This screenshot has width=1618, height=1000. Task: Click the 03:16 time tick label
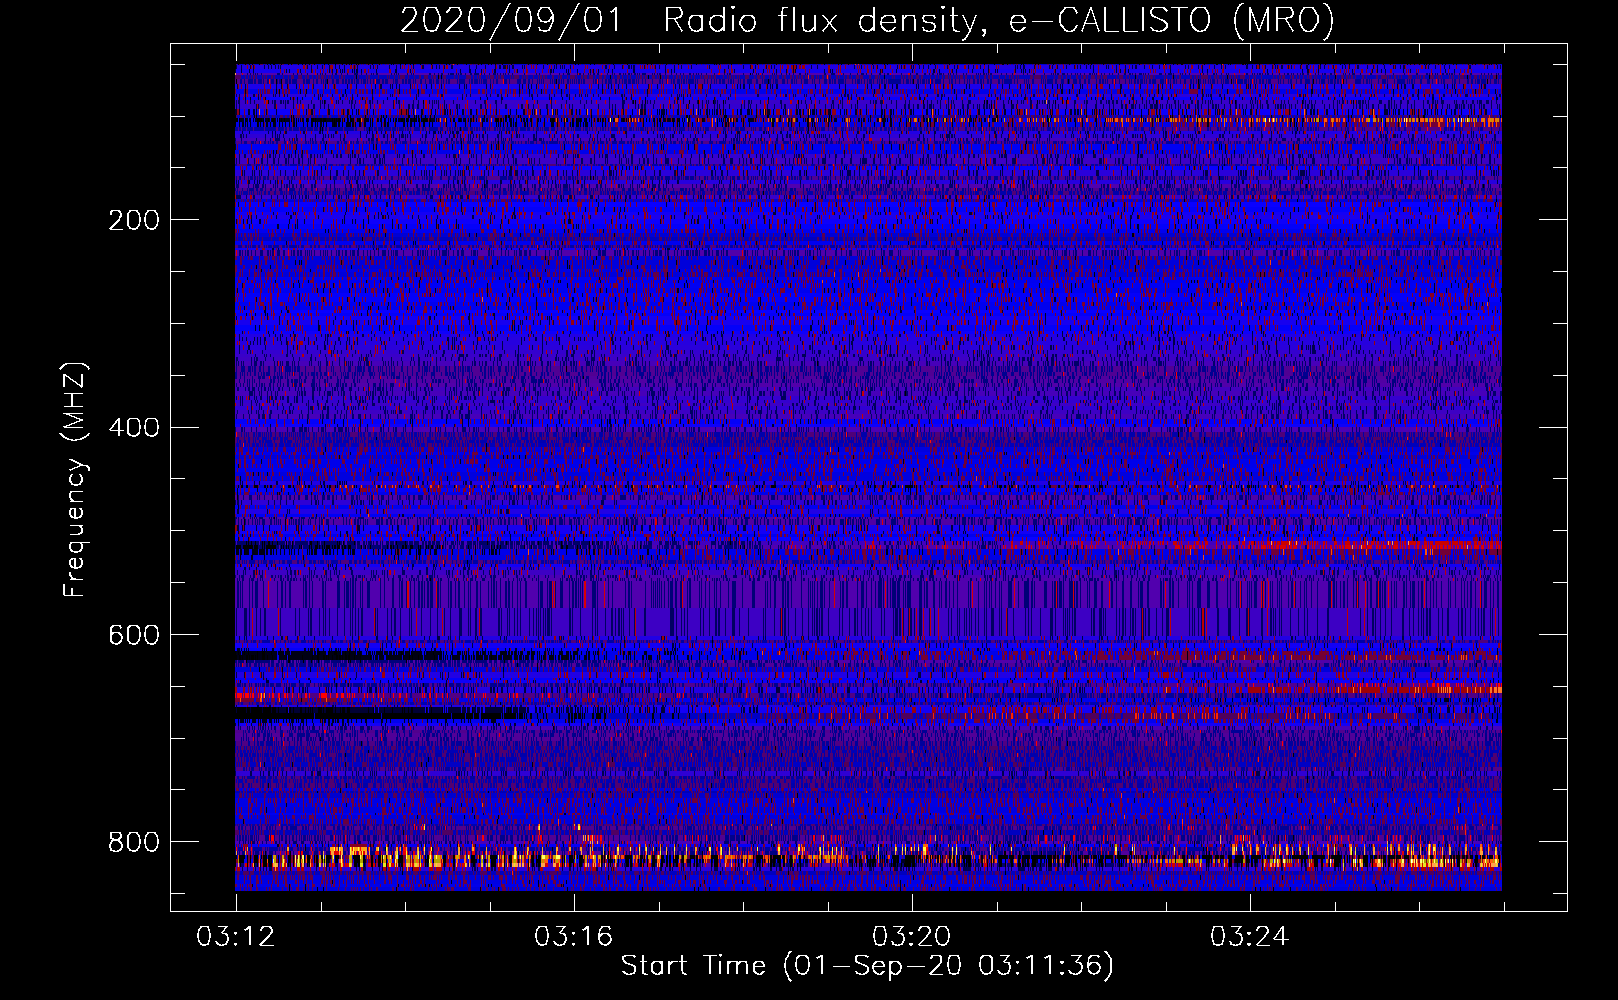[x=574, y=937]
